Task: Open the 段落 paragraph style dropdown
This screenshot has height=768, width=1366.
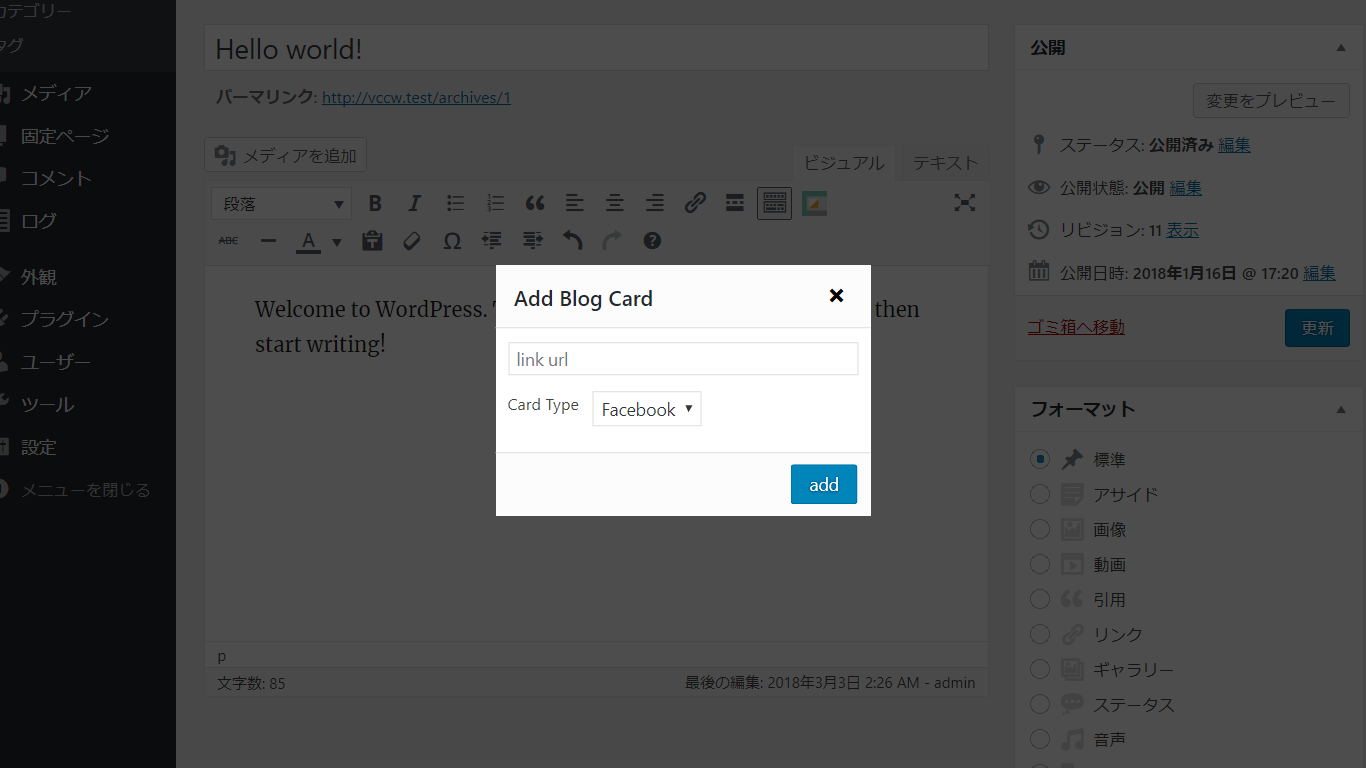Action: (280, 203)
